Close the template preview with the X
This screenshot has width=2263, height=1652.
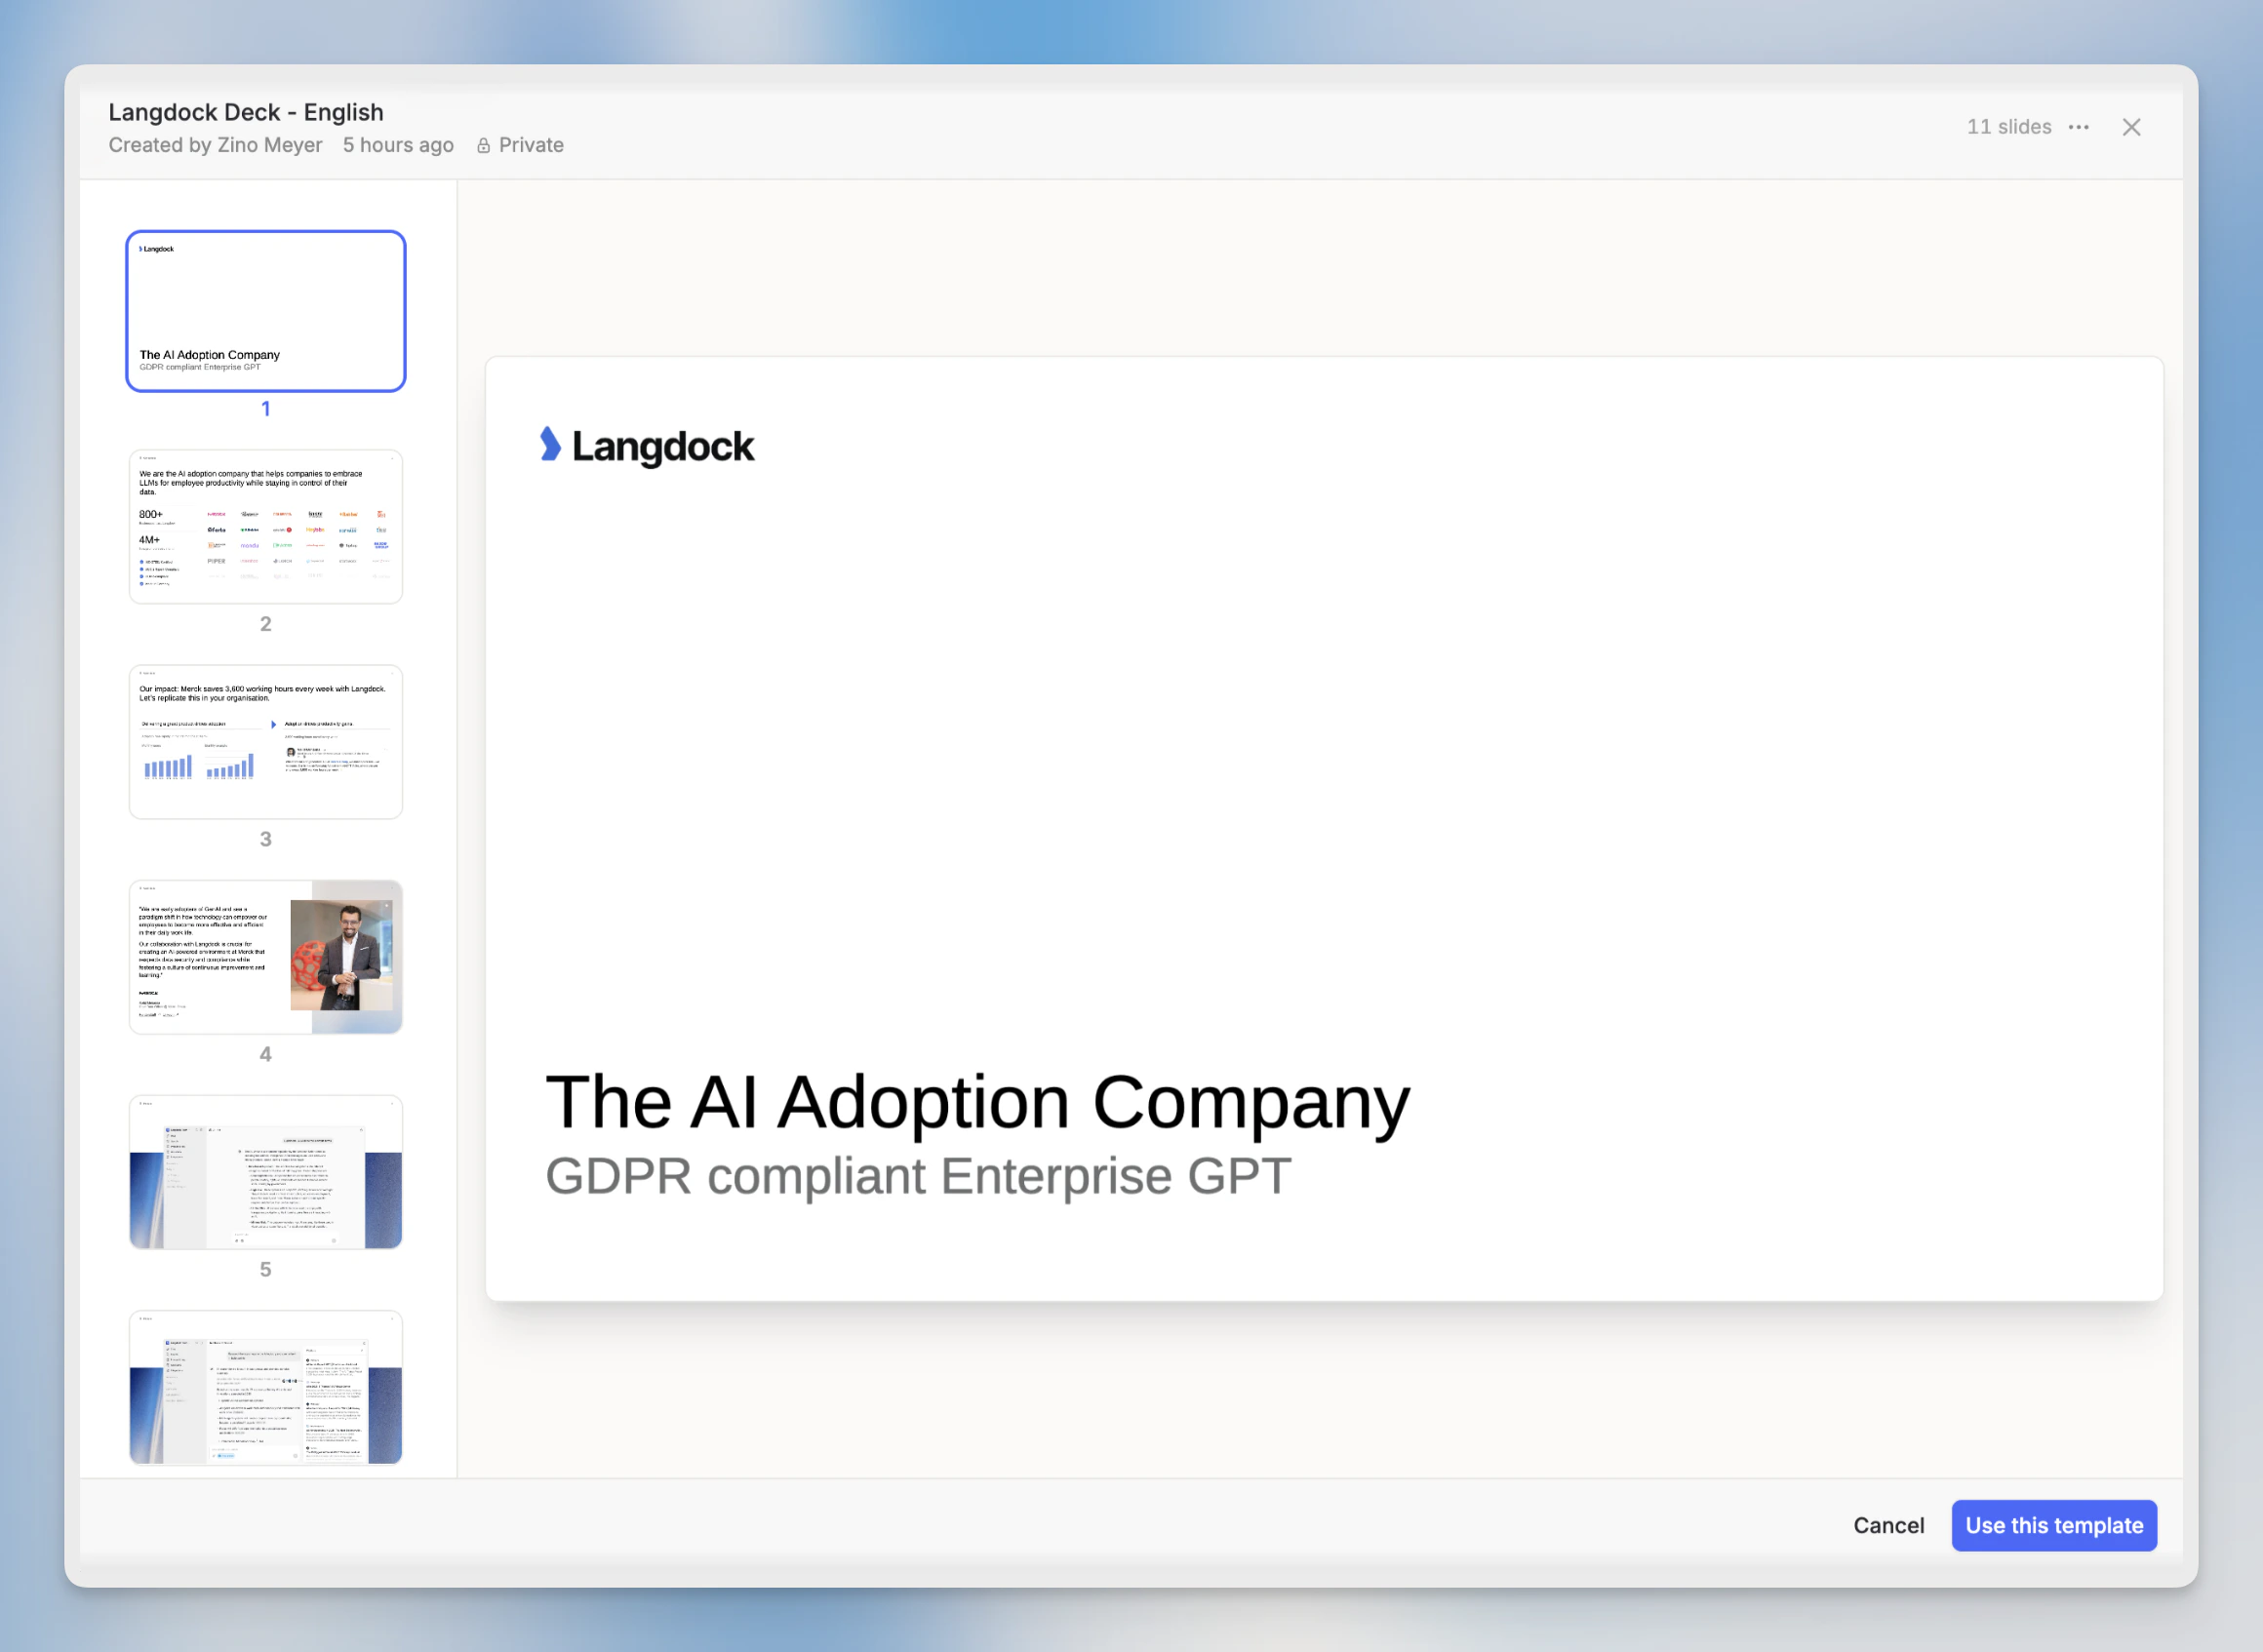pyautogui.click(x=2132, y=127)
